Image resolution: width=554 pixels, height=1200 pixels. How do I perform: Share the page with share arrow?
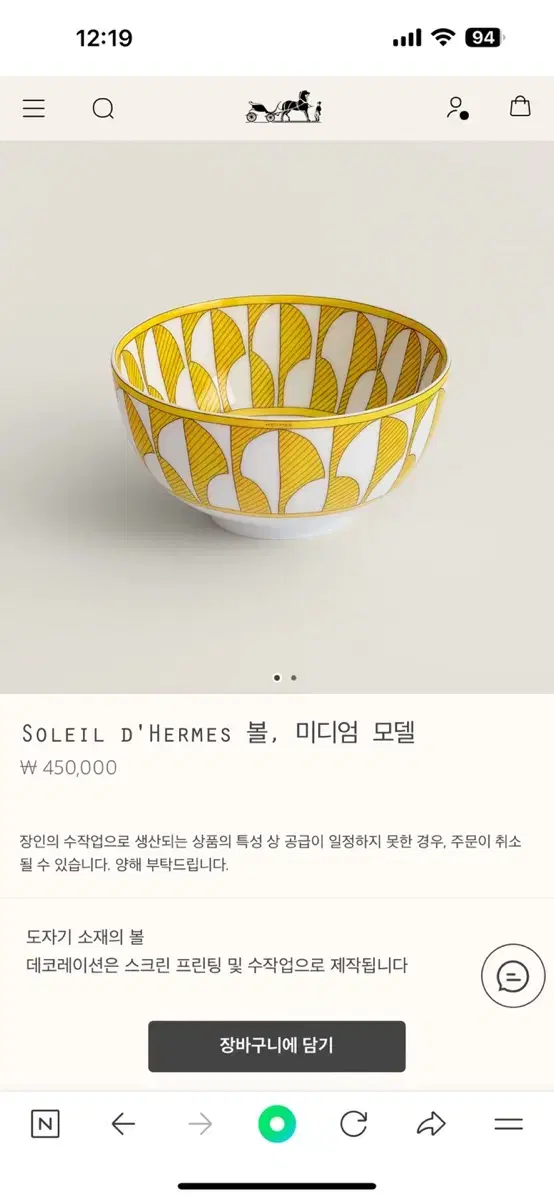[431, 1124]
